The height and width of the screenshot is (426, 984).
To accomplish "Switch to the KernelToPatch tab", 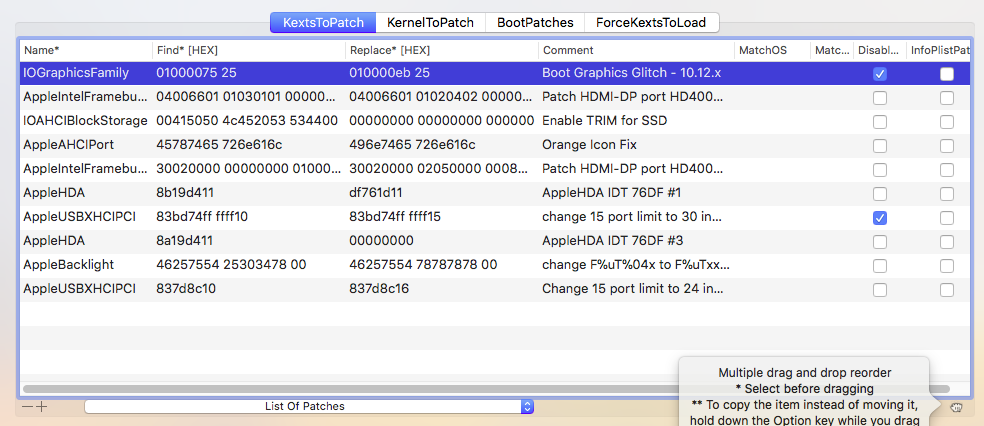I will click(431, 22).
